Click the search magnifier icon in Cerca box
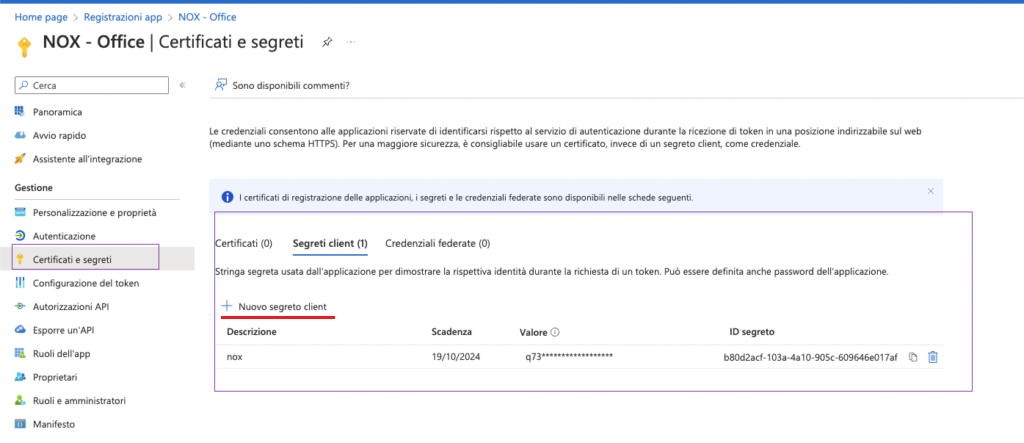1024x443 pixels. coord(24,85)
